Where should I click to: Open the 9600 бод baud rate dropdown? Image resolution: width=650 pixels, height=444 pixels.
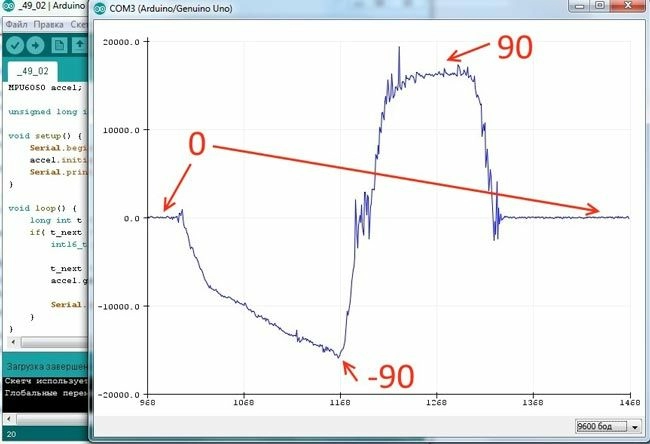[x=606, y=426]
